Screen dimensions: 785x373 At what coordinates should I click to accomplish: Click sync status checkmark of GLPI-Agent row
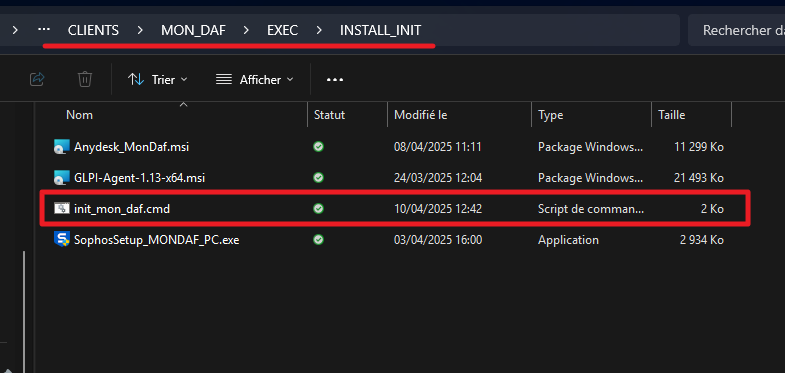(318, 178)
